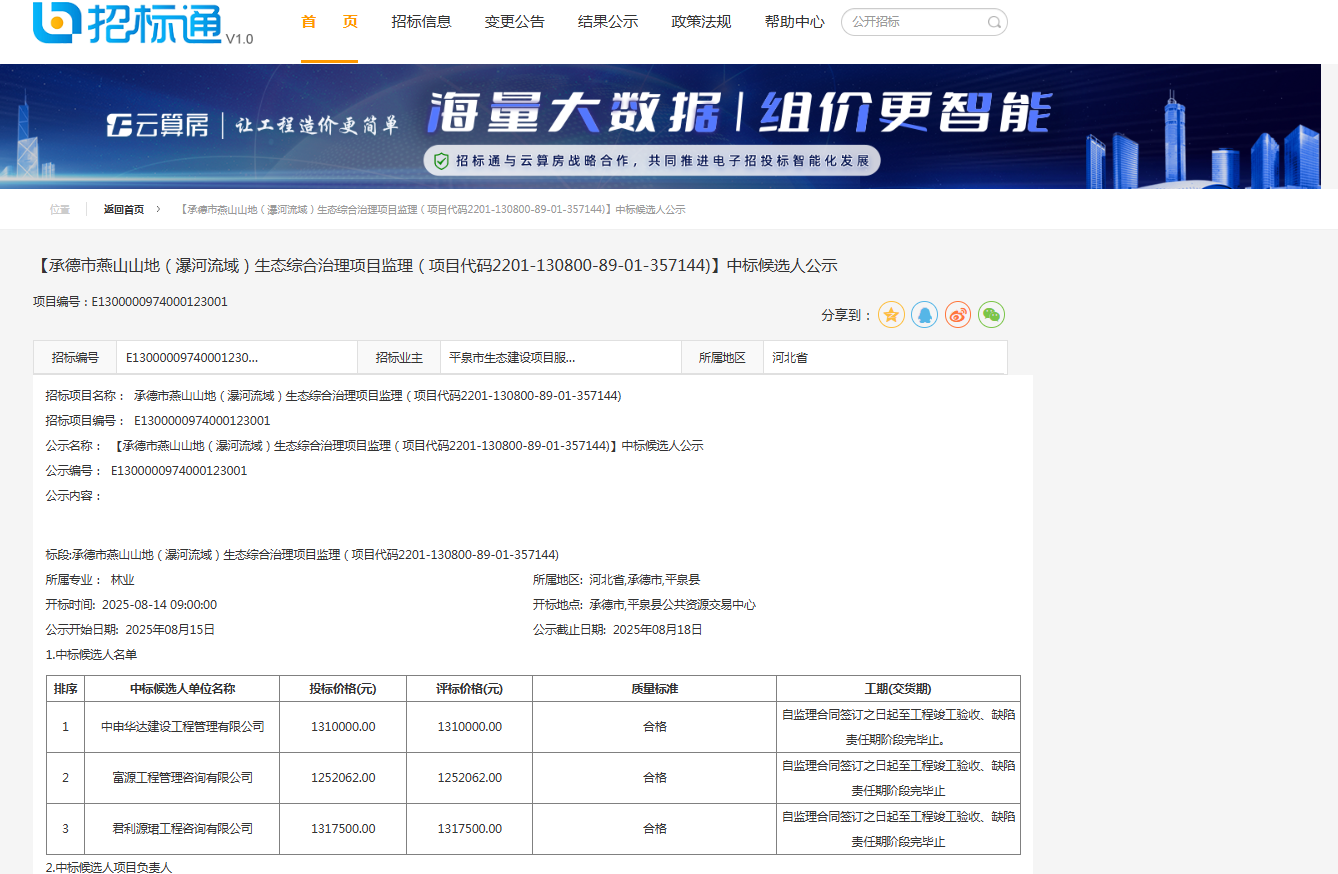Share to WeChat via green icon
1338x874 pixels.
pyautogui.click(x=991, y=315)
